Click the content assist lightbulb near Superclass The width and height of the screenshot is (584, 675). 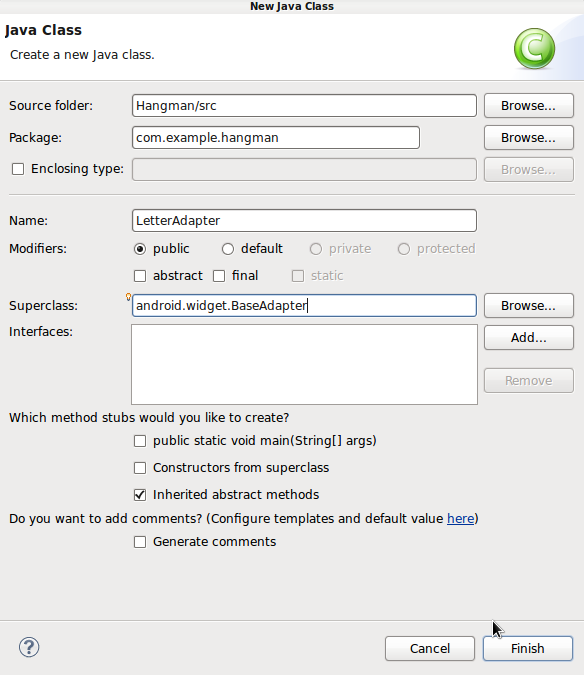coord(128,297)
